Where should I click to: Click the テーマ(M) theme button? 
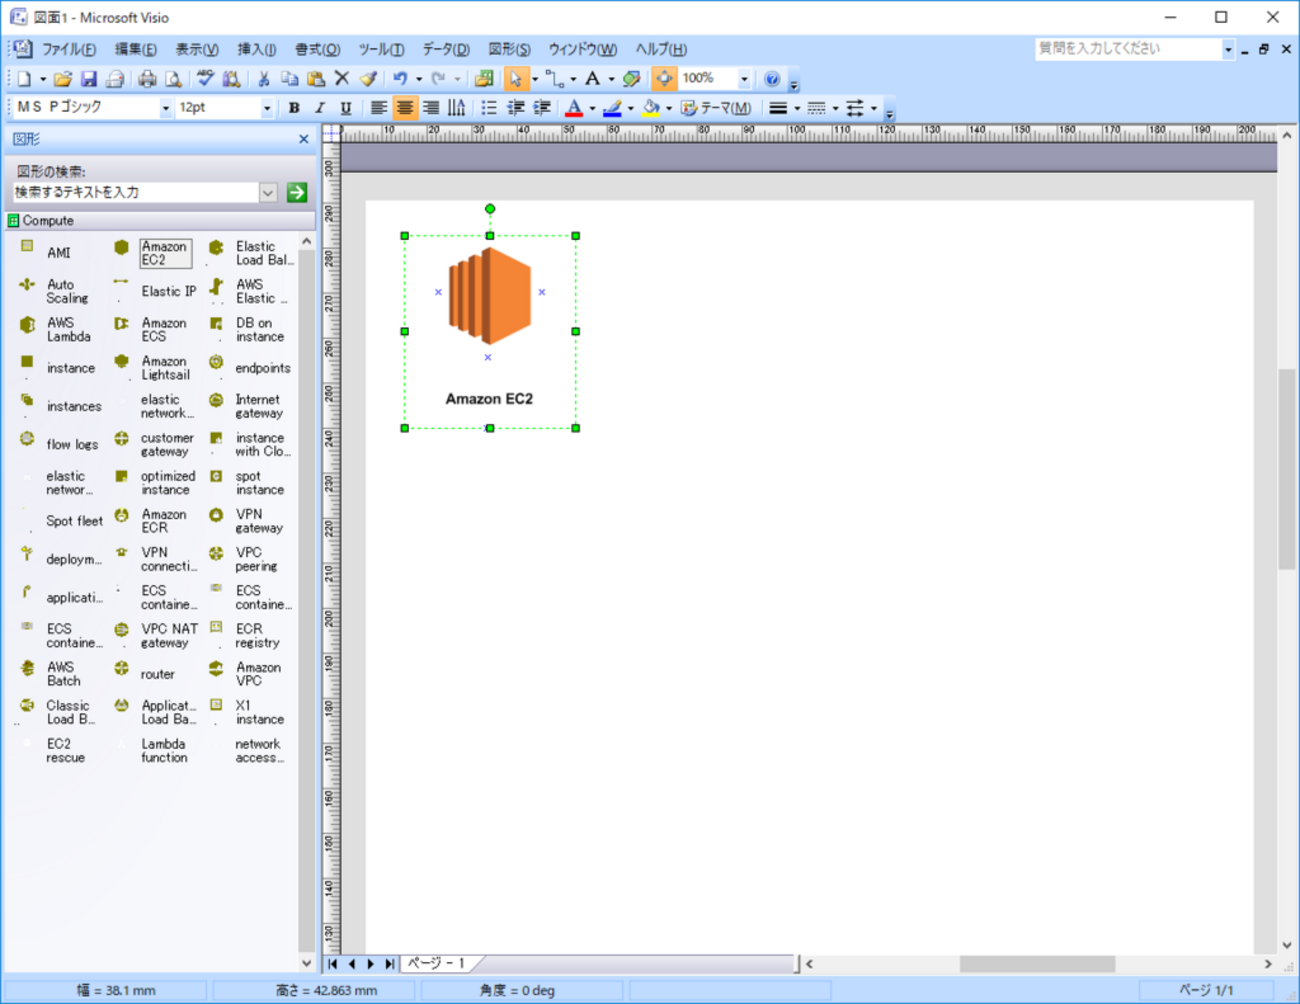click(716, 108)
